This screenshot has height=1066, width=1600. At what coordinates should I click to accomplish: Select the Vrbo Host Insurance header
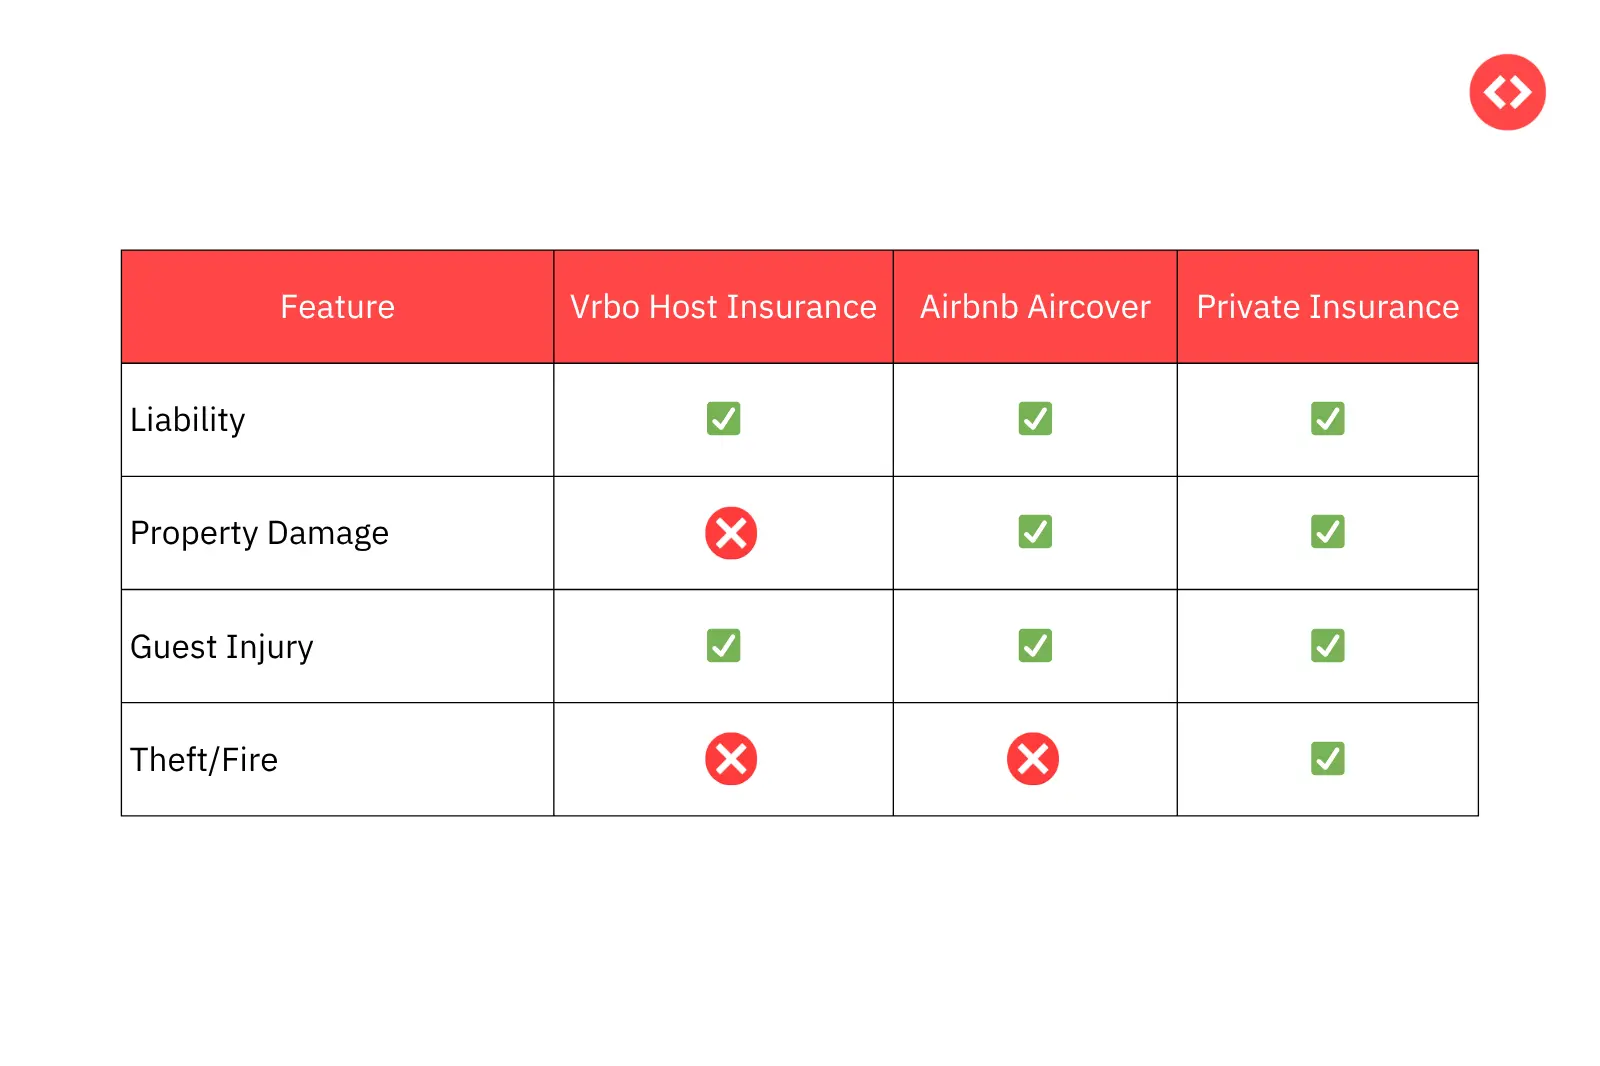723,307
